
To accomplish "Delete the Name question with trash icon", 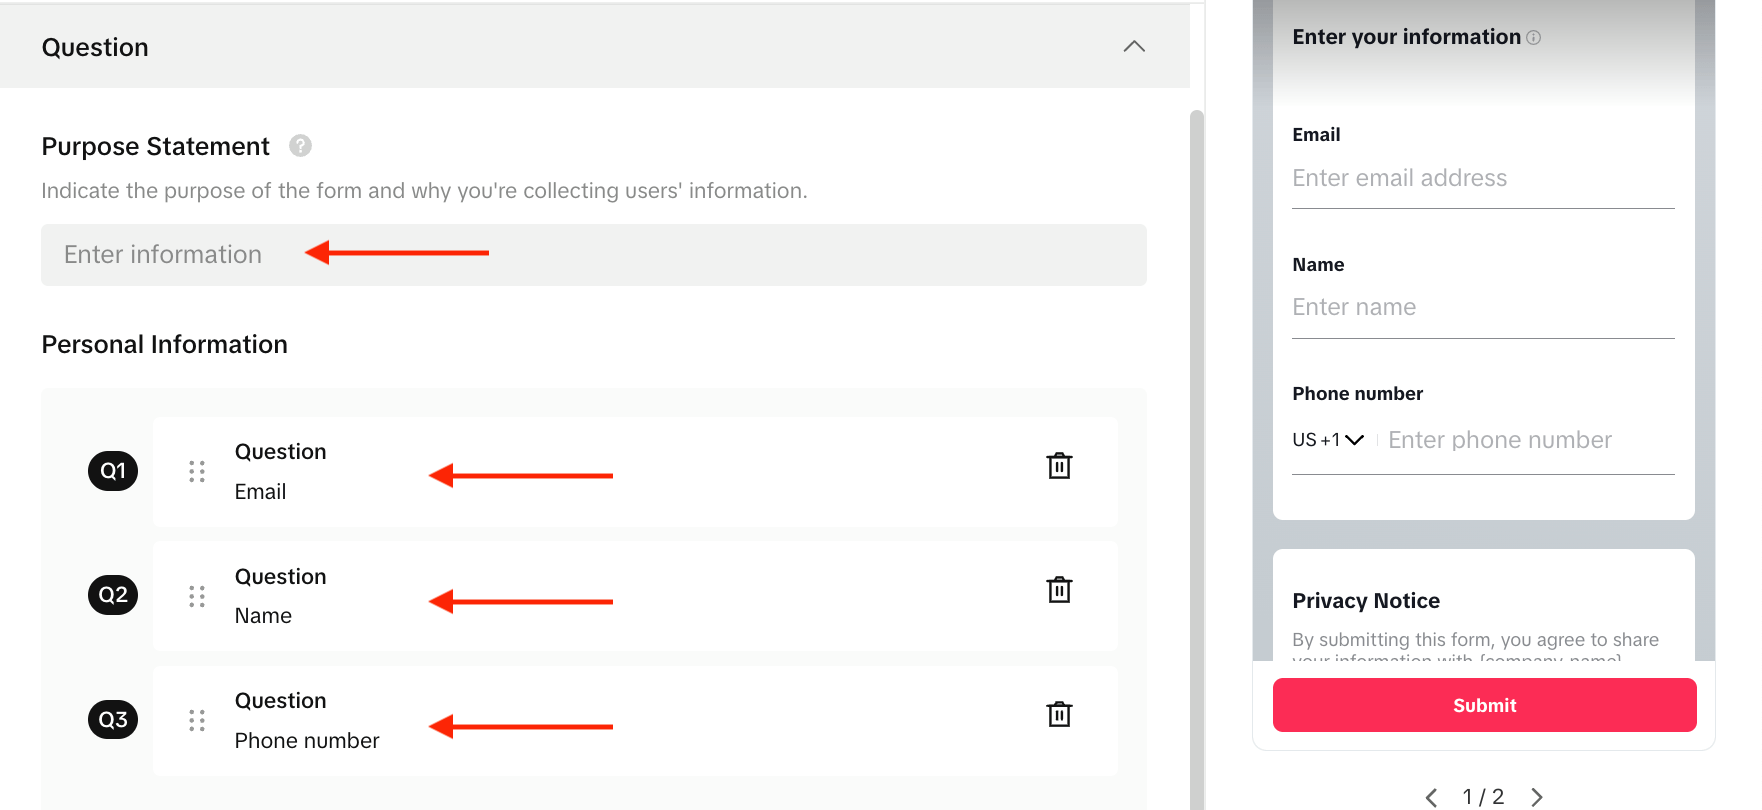I will [1059, 589].
